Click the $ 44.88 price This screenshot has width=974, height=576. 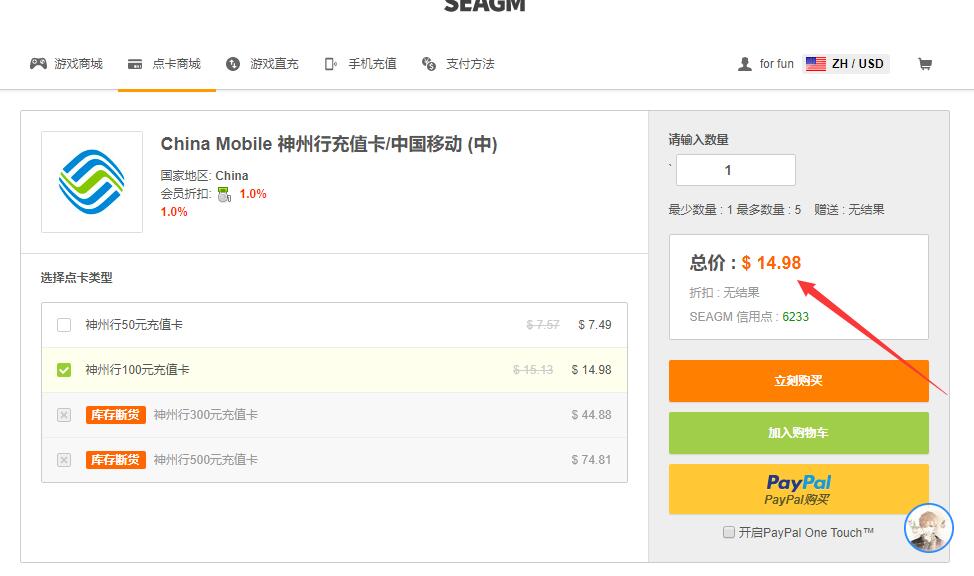click(x=591, y=414)
